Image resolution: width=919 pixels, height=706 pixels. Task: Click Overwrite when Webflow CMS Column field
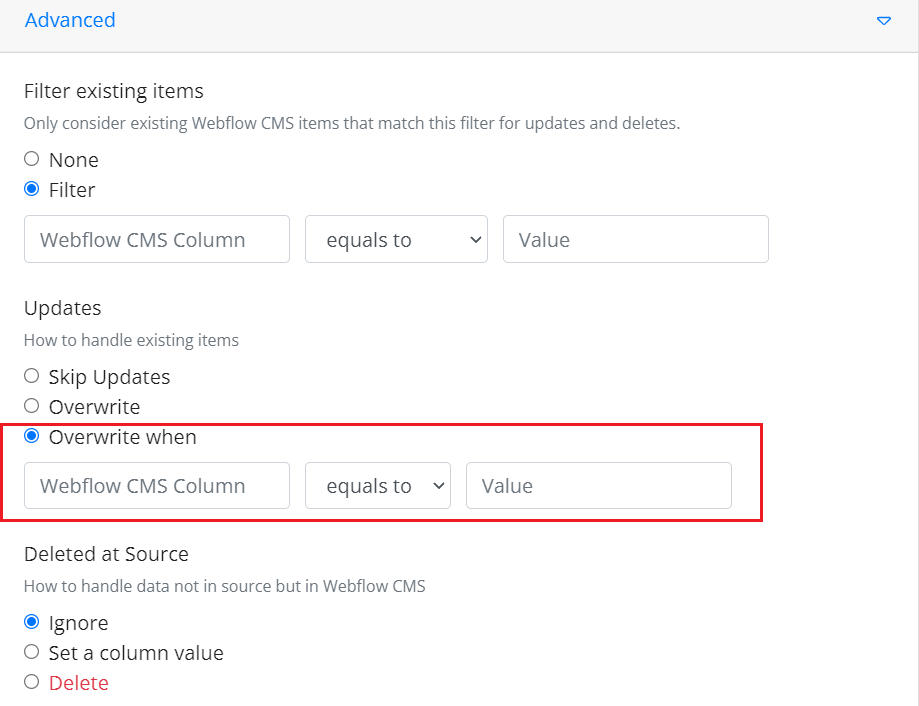(156, 485)
